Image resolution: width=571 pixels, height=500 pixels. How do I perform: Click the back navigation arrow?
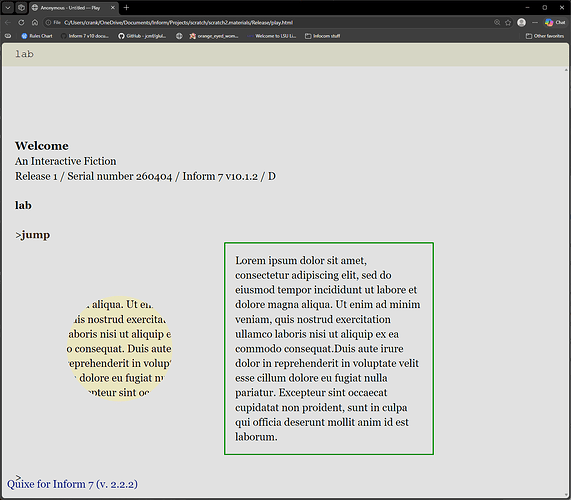pos(8,23)
